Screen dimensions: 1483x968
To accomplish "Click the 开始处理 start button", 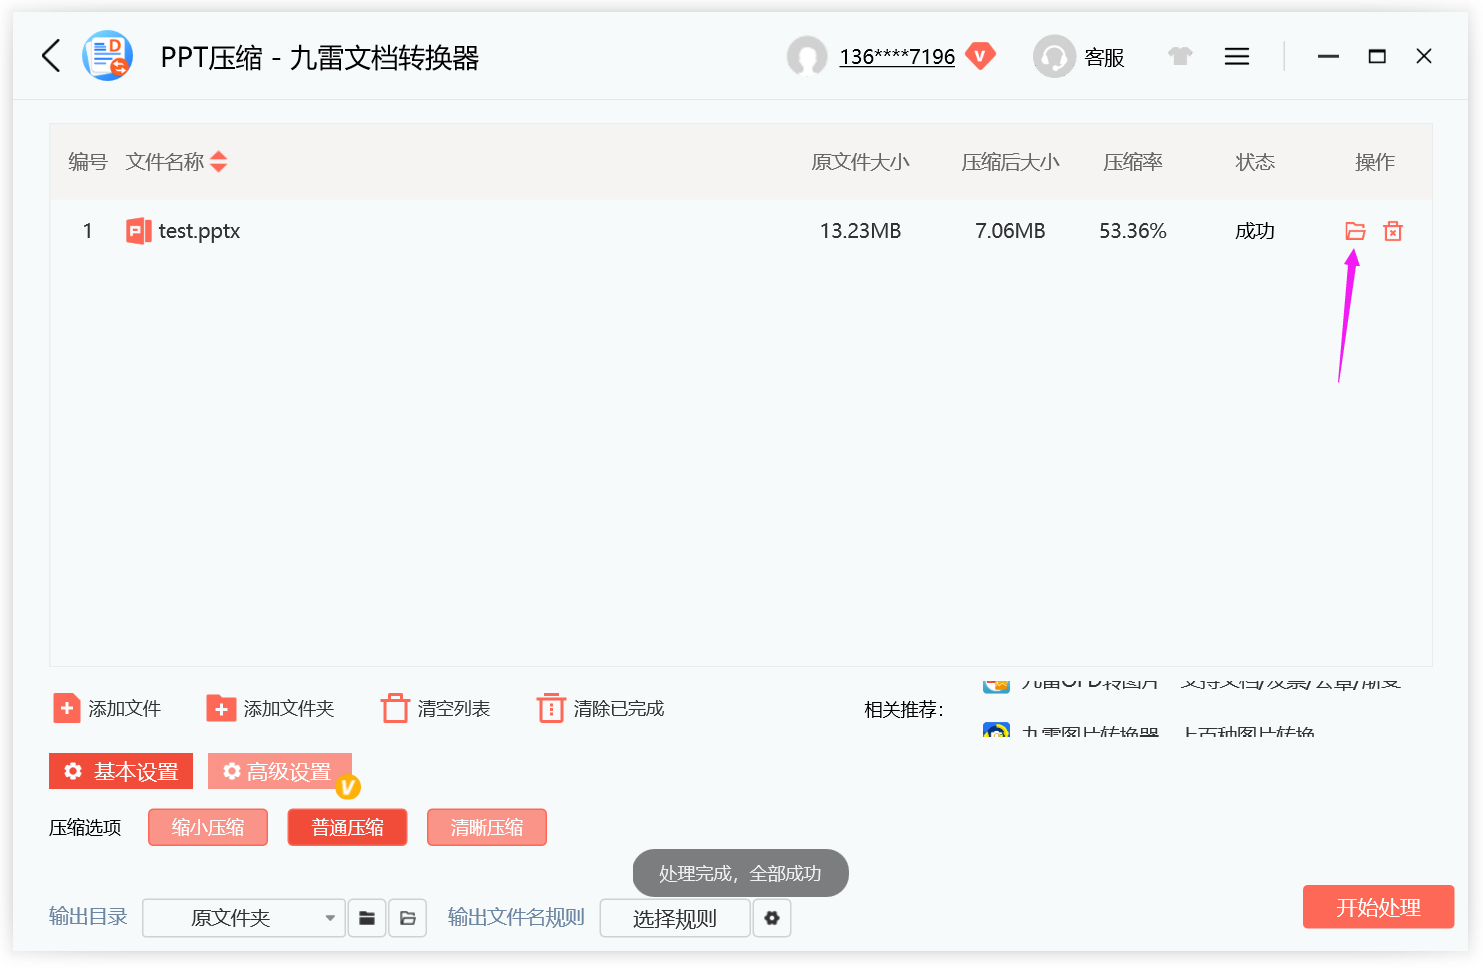I will [x=1378, y=907].
